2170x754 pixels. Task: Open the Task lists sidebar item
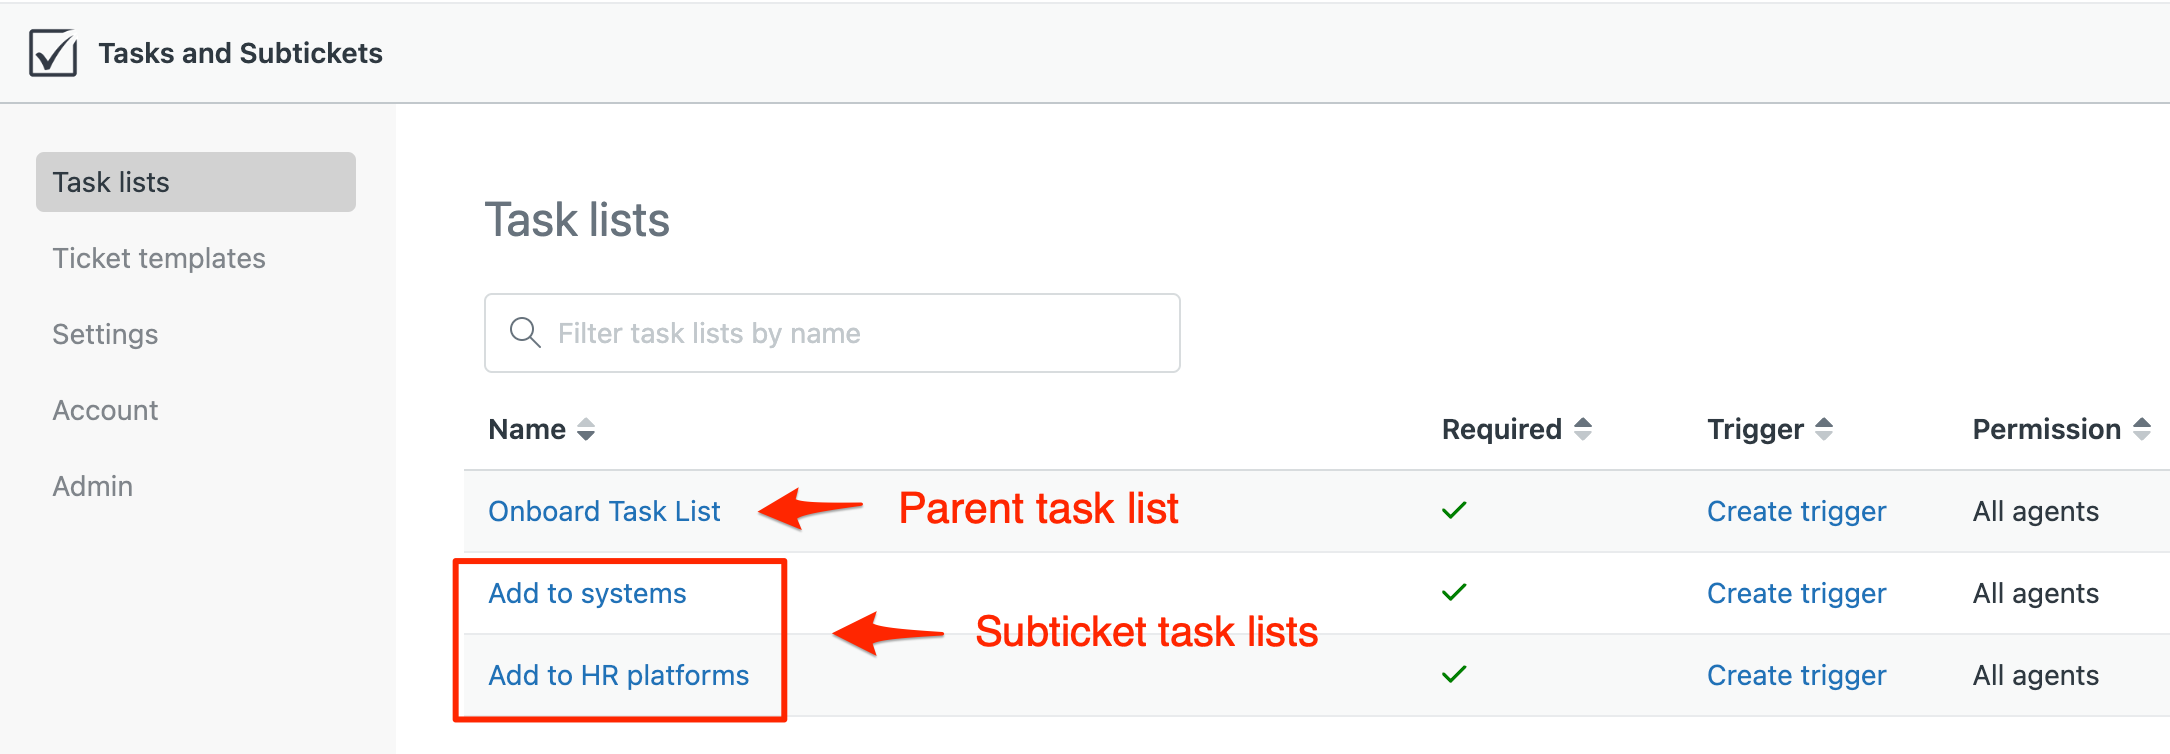(x=196, y=182)
